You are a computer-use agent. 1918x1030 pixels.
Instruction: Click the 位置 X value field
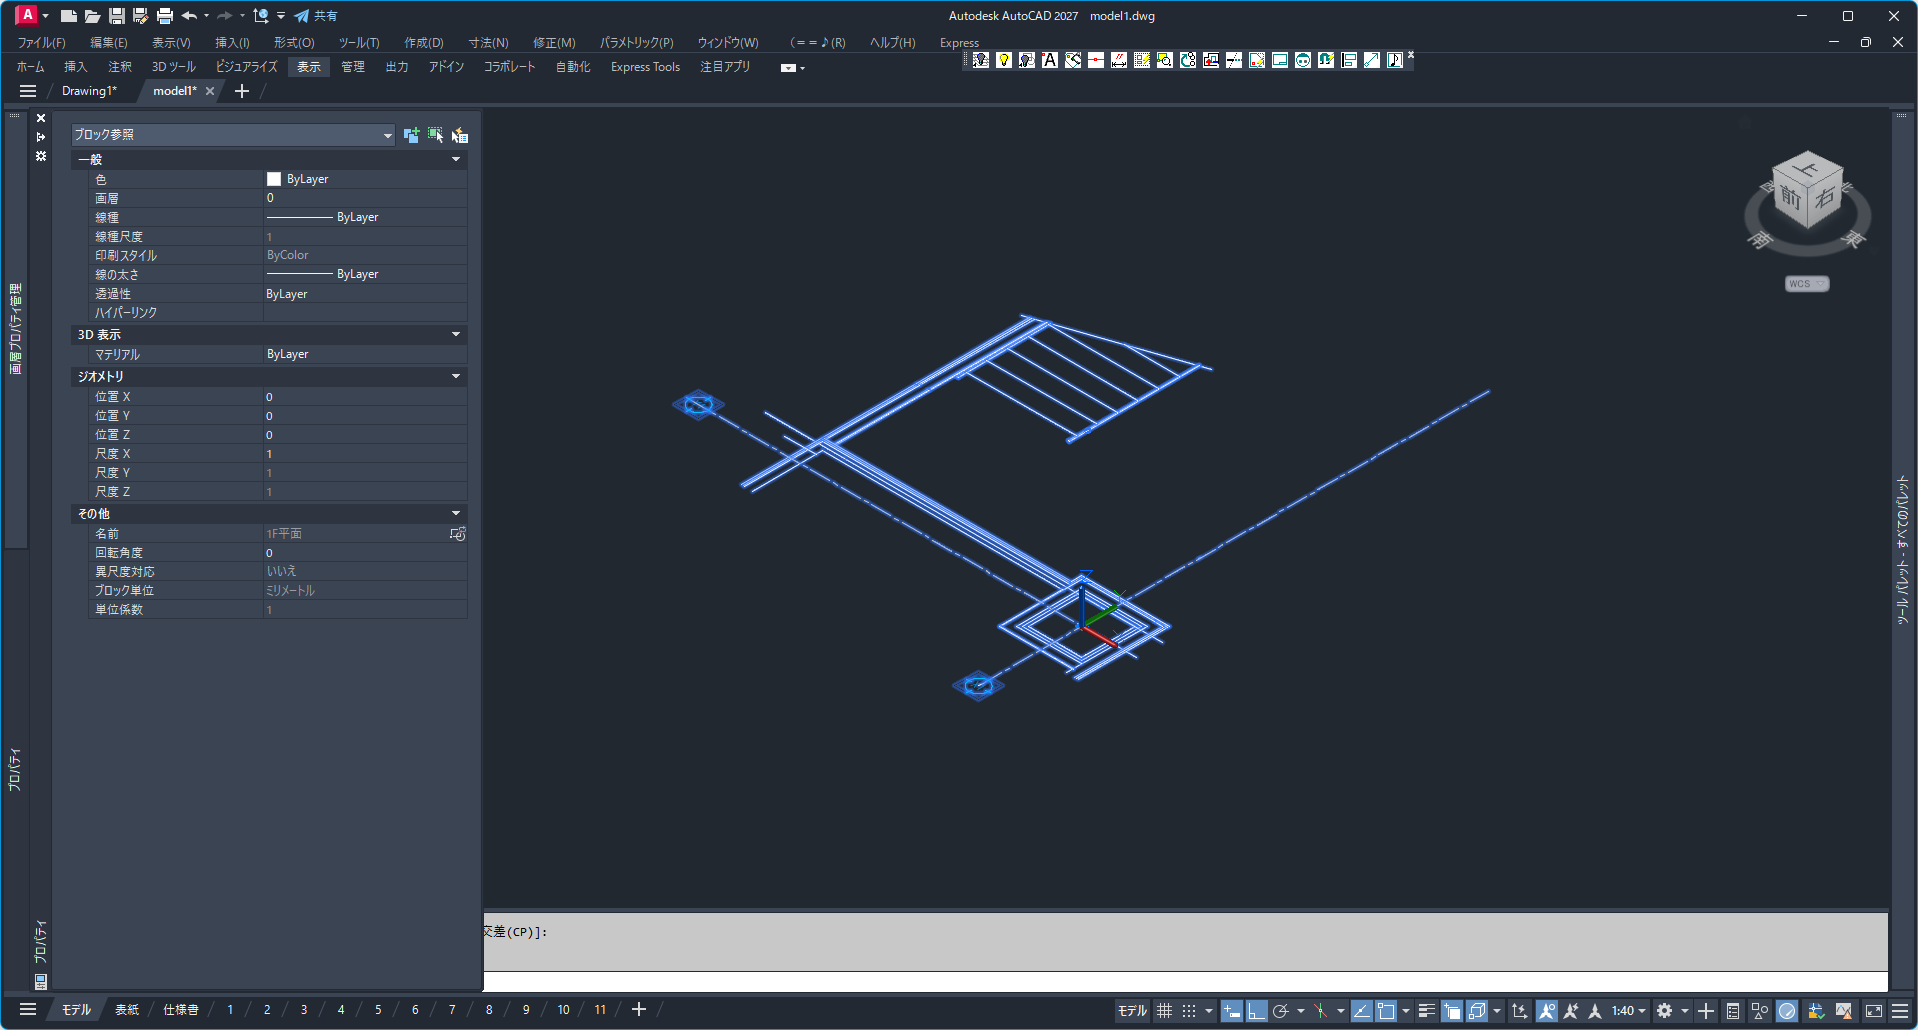tap(364, 397)
